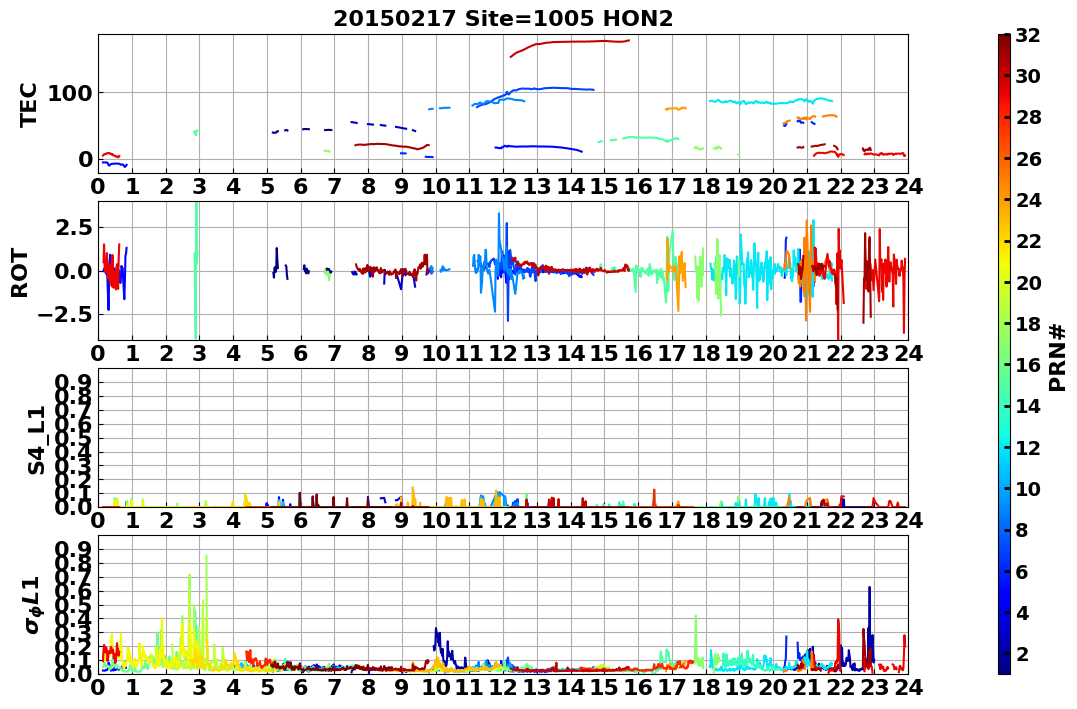1077x709 pixels.
Task: Click hour 3 tick below the σφL1 panel
Action: [x=199, y=687]
